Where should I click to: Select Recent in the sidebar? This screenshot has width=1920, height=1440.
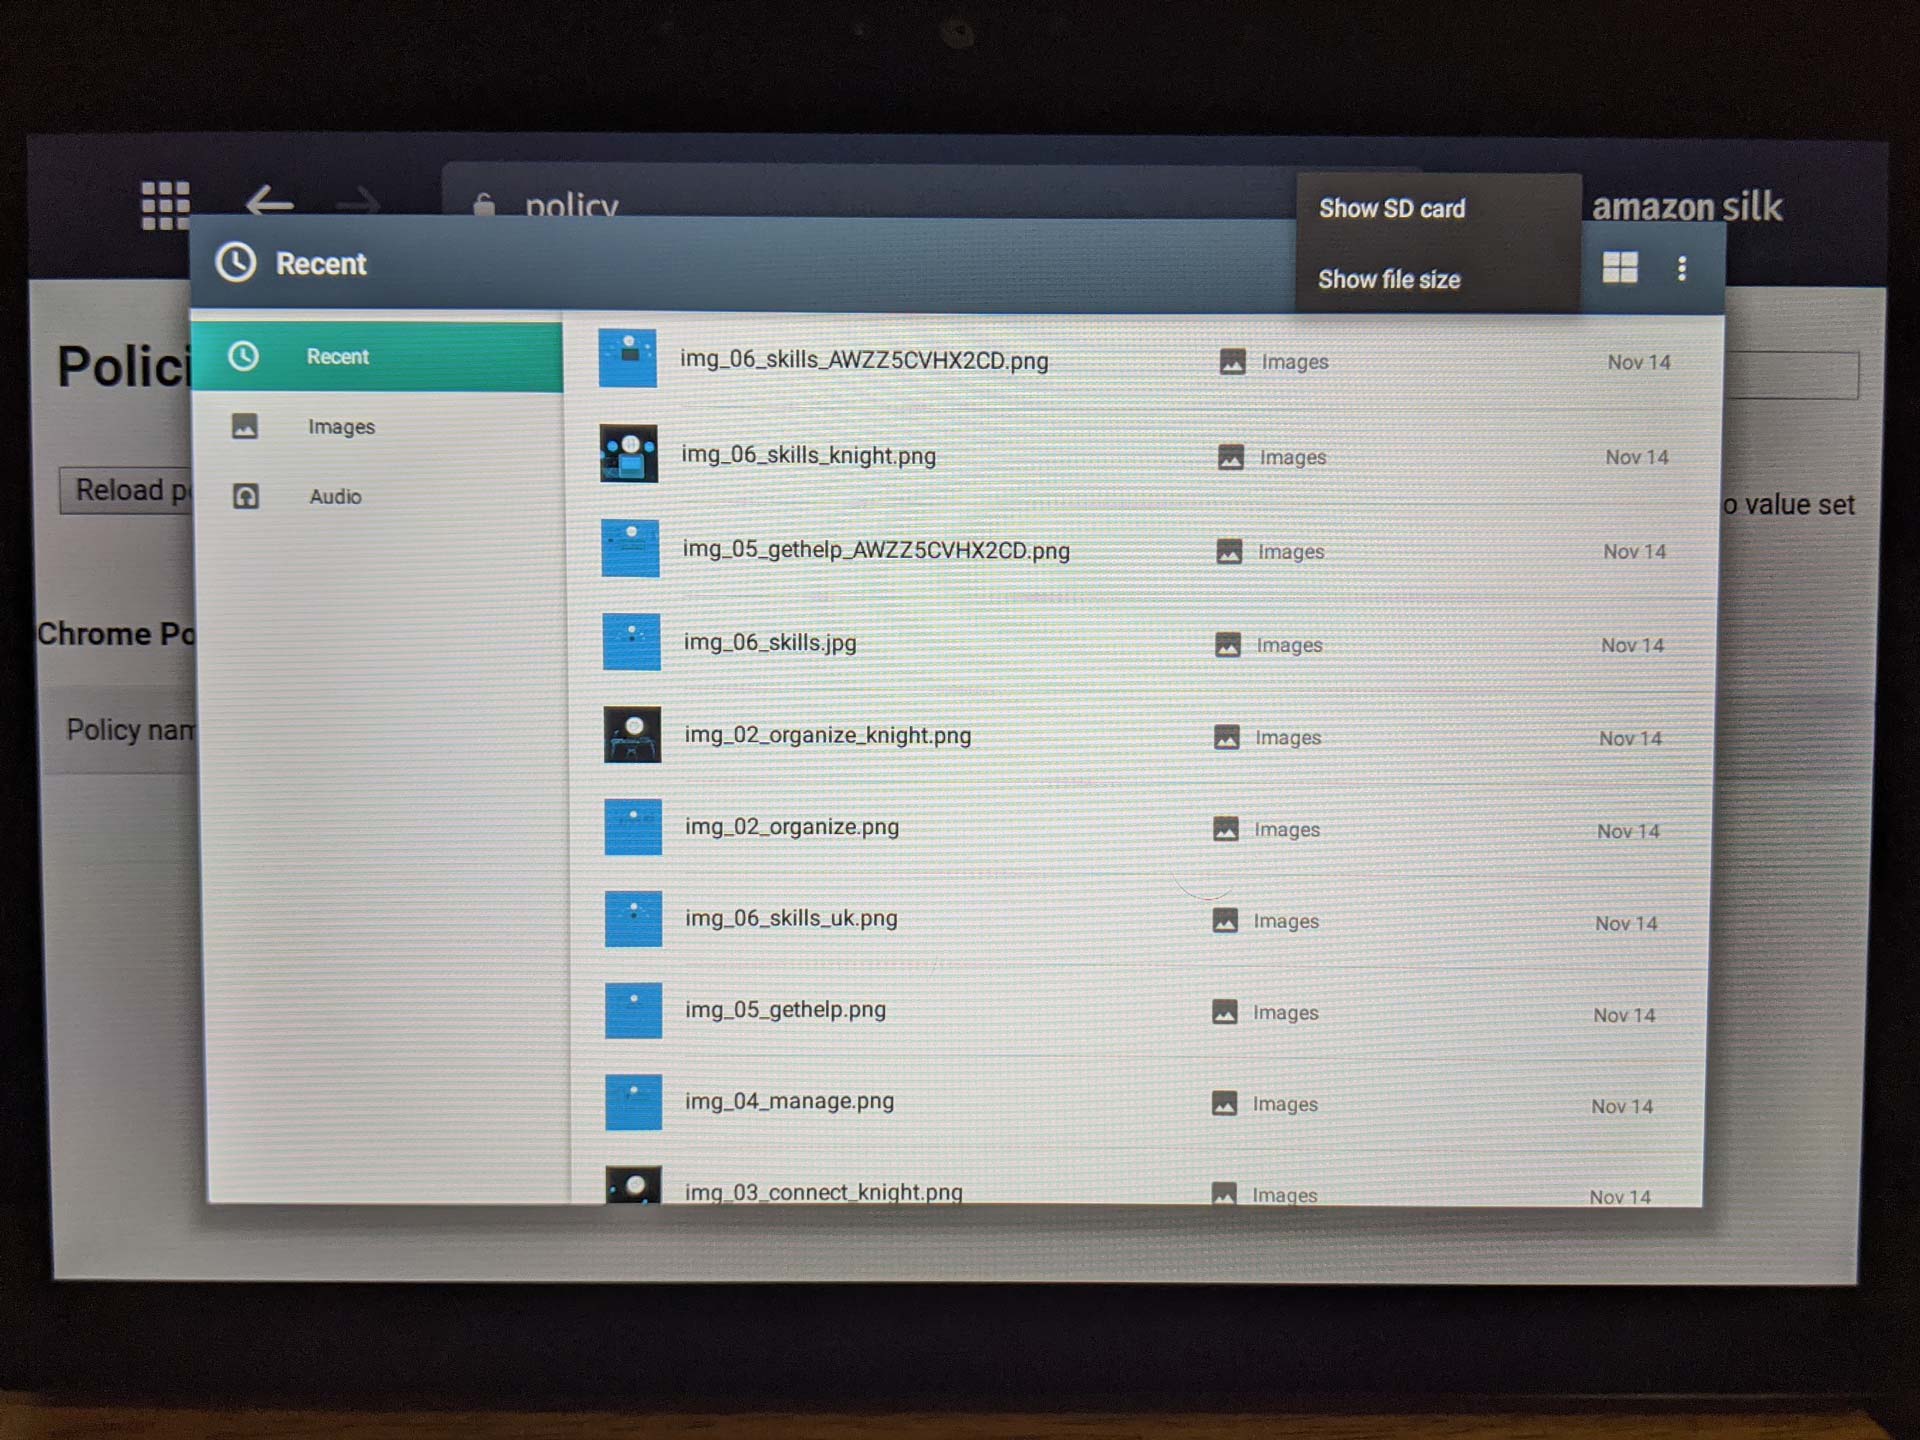tap(377, 357)
